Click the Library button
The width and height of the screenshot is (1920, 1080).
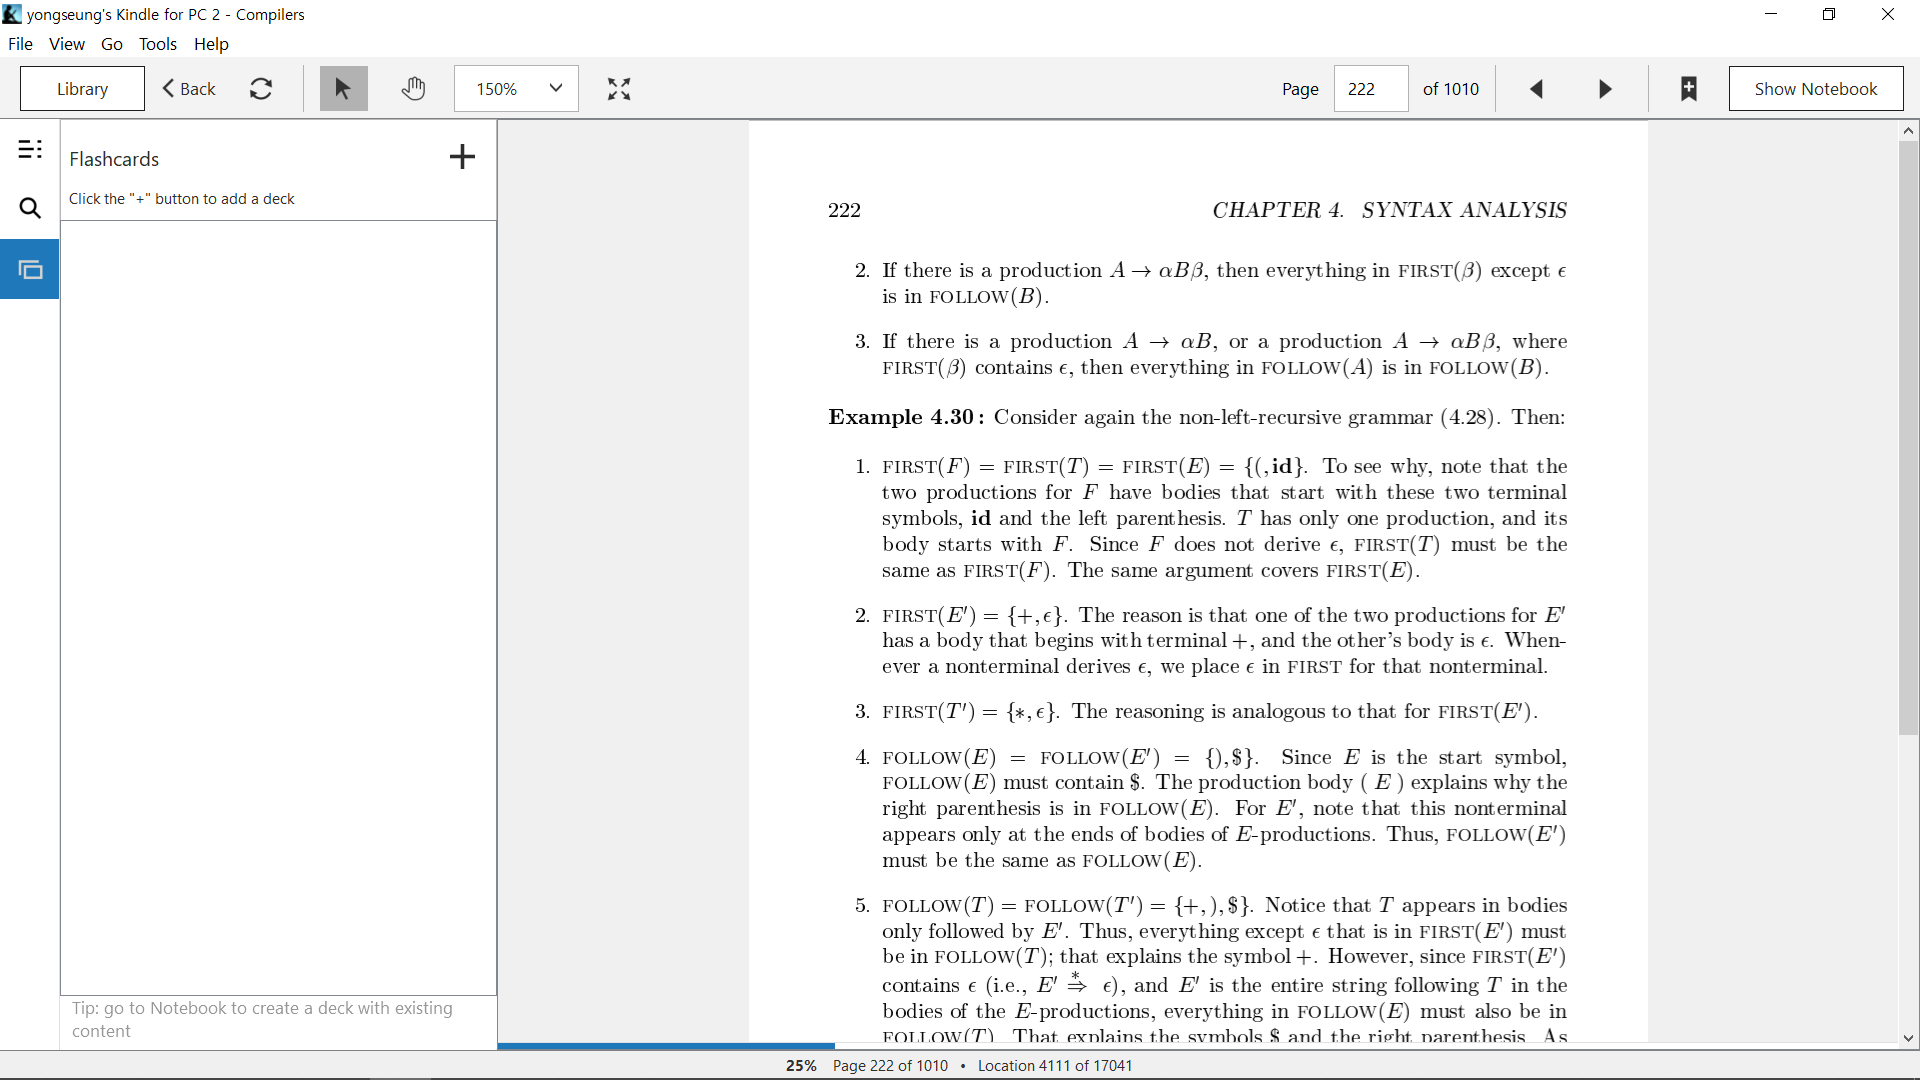(82, 89)
